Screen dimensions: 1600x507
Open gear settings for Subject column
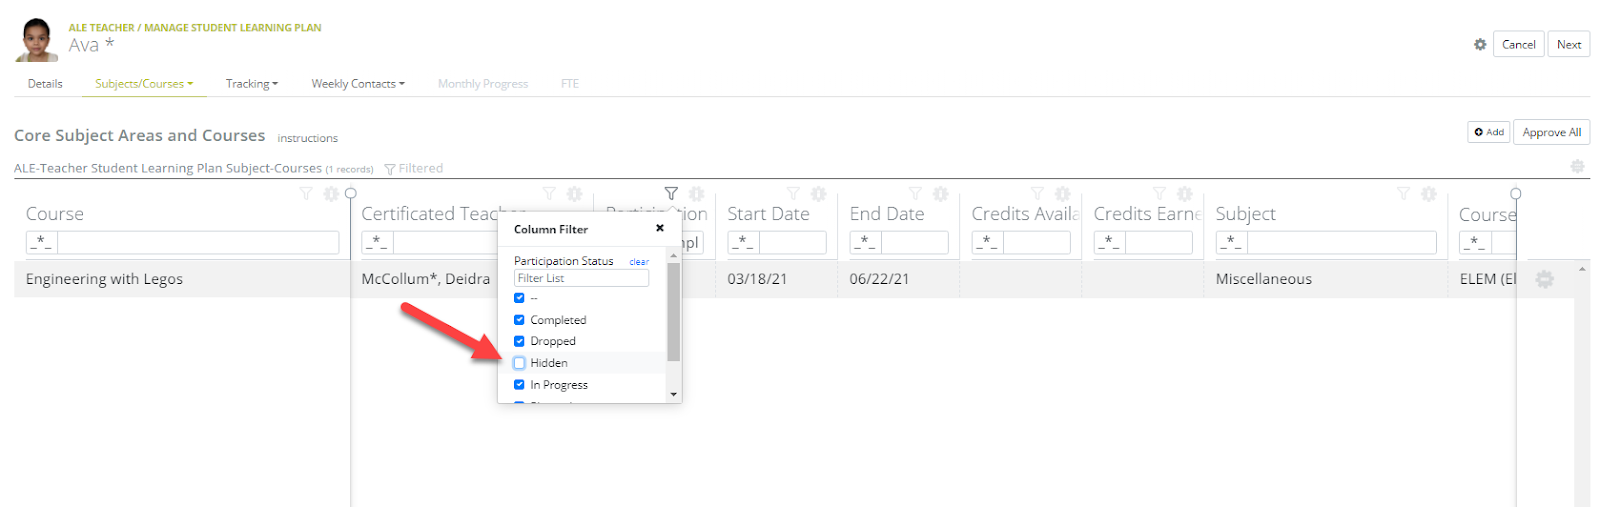coord(1428,194)
